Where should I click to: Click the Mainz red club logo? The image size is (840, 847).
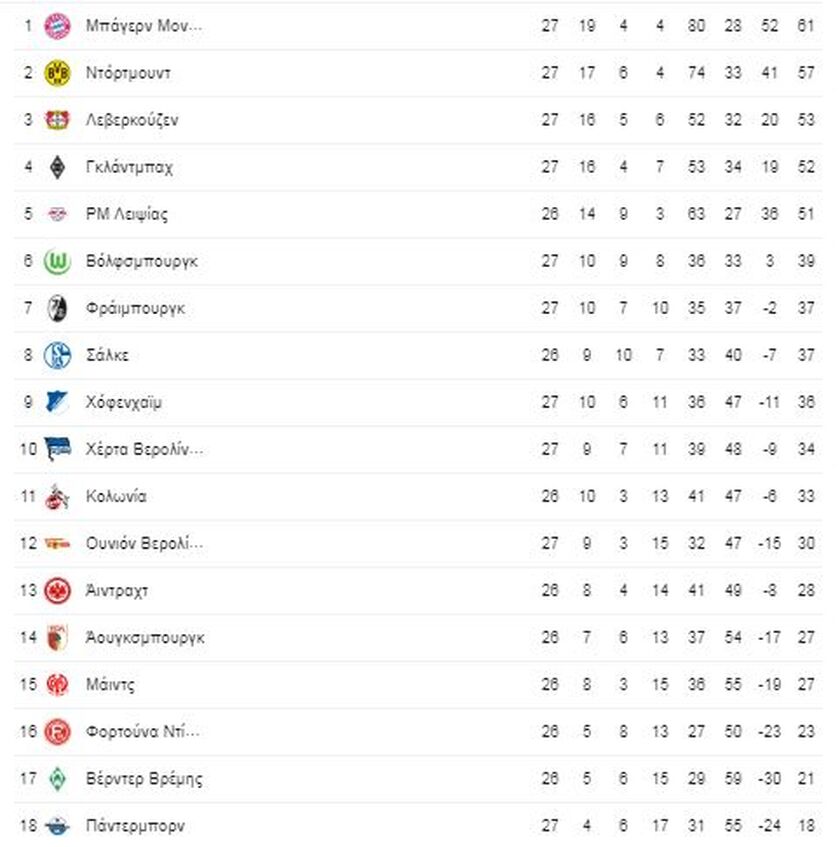pyautogui.click(x=57, y=685)
